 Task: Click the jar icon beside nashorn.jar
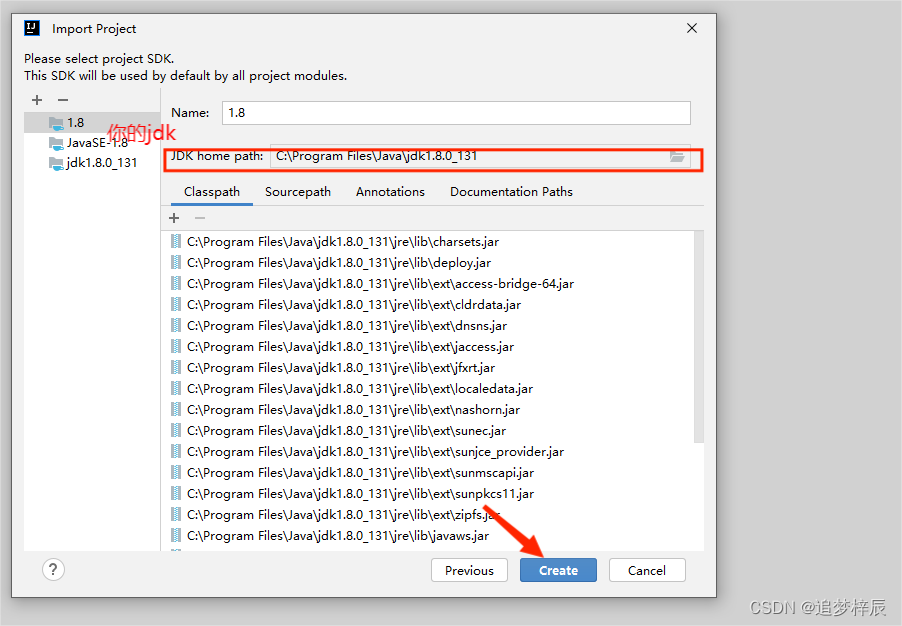(176, 409)
